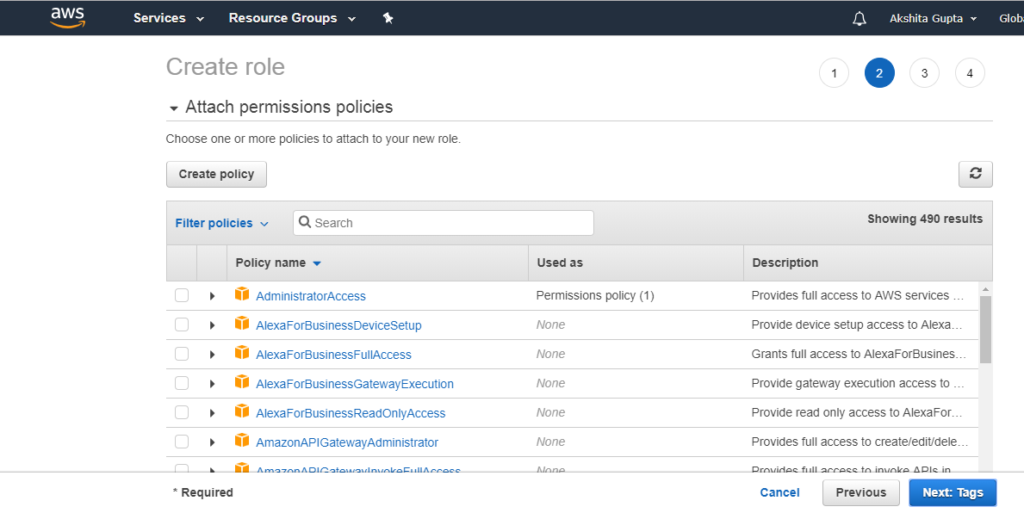Click the Cancel link
The width and height of the screenshot is (1024, 513).
(x=779, y=493)
